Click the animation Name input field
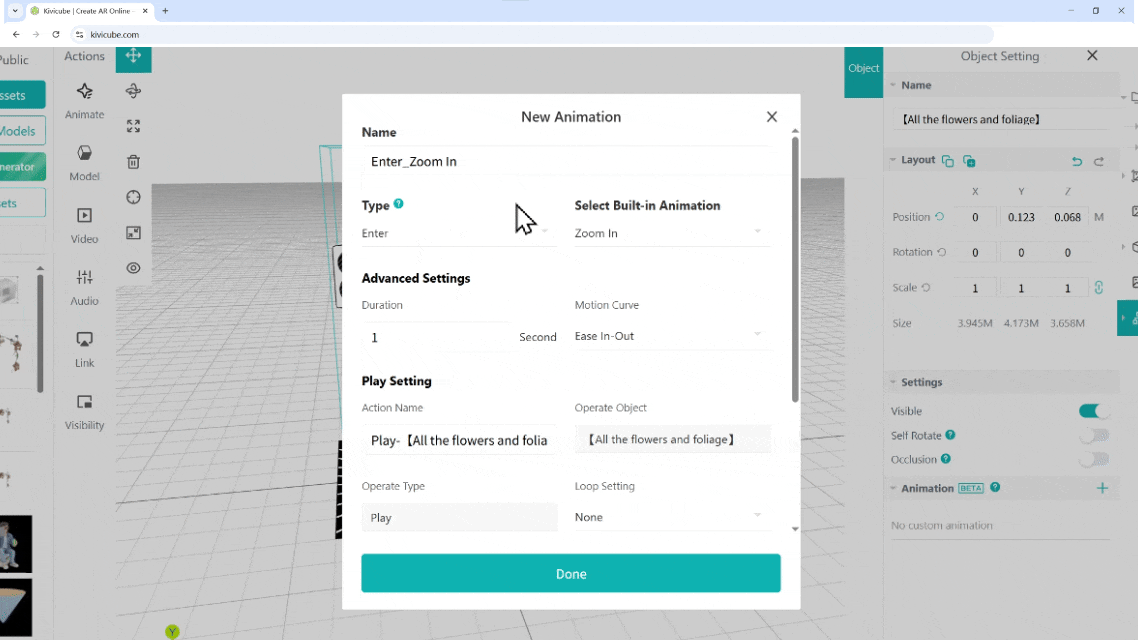1138x640 pixels. [x=565, y=161]
